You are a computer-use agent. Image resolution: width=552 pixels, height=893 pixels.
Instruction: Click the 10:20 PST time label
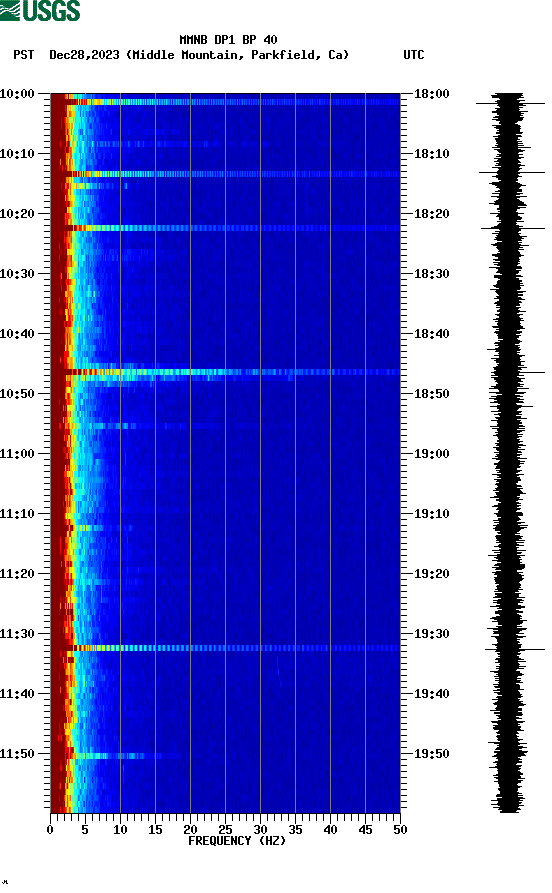pyautogui.click(x=17, y=214)
